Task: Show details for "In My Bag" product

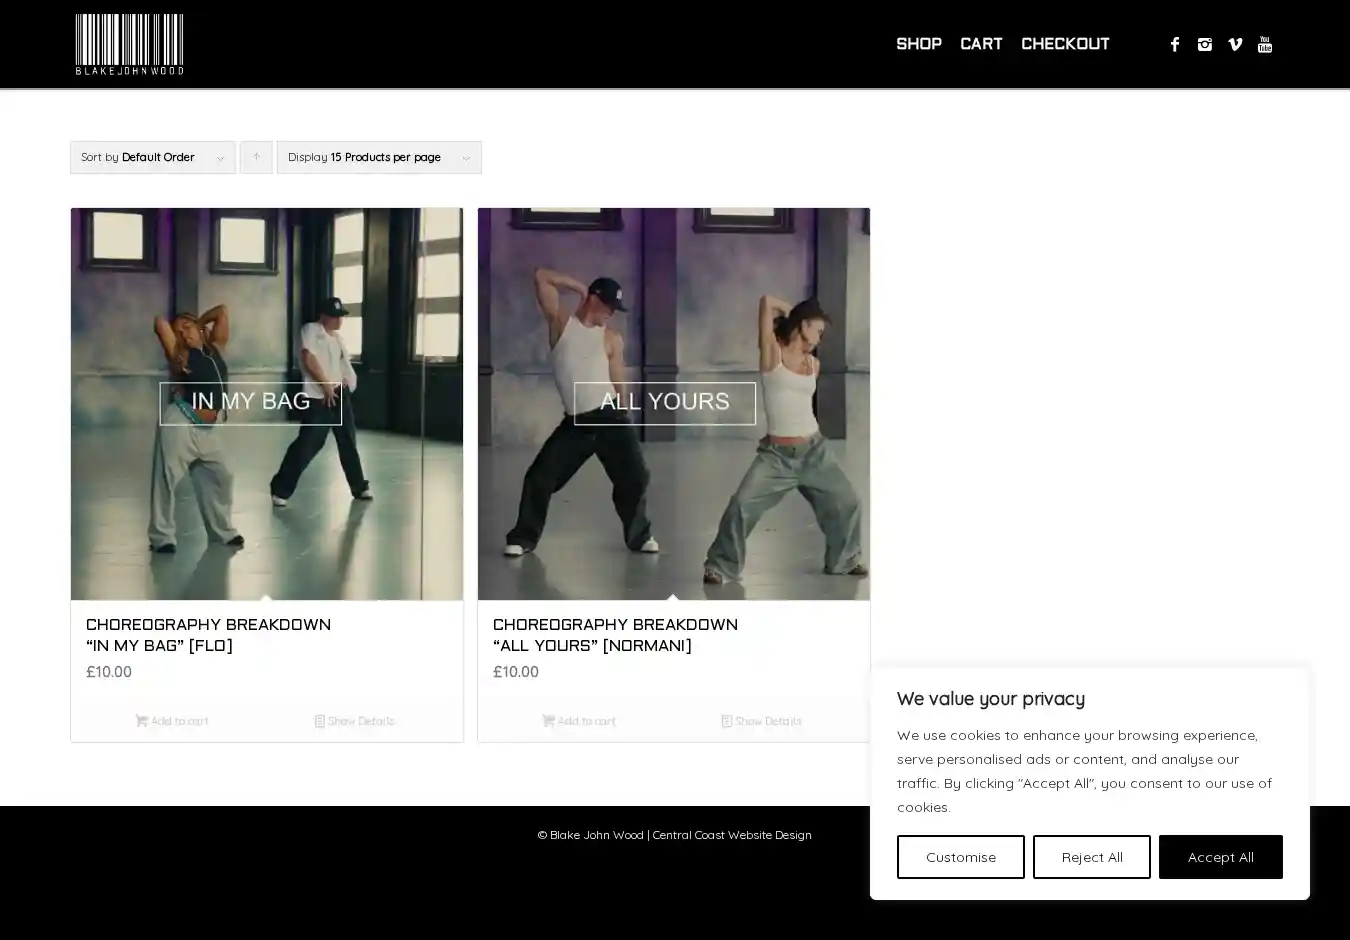Action: pyautogui.click(x=355, y=721)
